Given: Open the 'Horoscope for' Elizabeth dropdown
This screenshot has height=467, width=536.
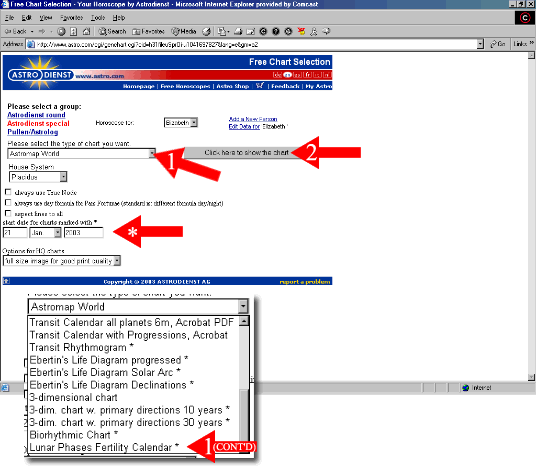Looking at the screenshot, I should (181, 122).
